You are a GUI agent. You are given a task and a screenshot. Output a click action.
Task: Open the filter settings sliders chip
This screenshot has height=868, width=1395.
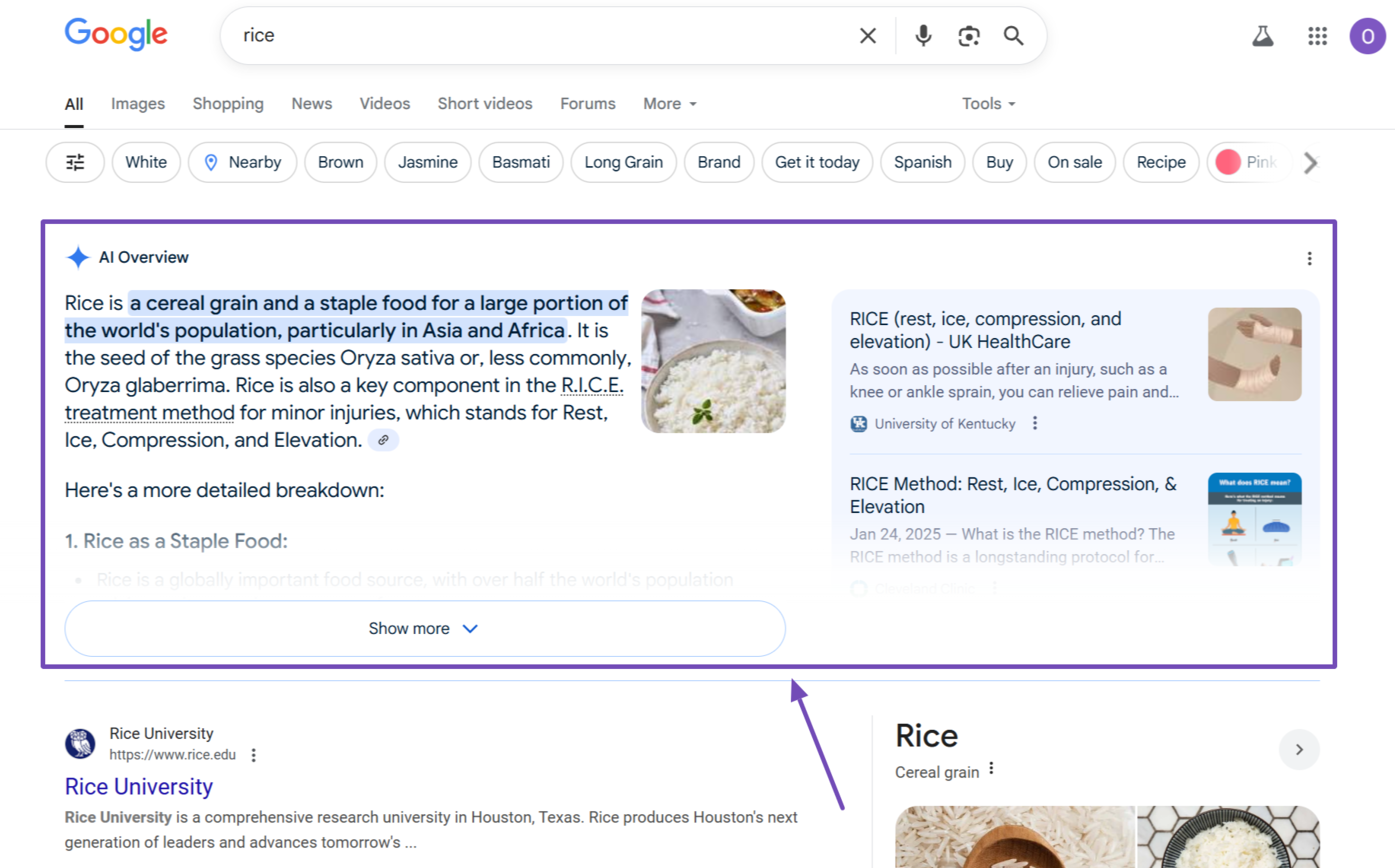pos(75,162)
